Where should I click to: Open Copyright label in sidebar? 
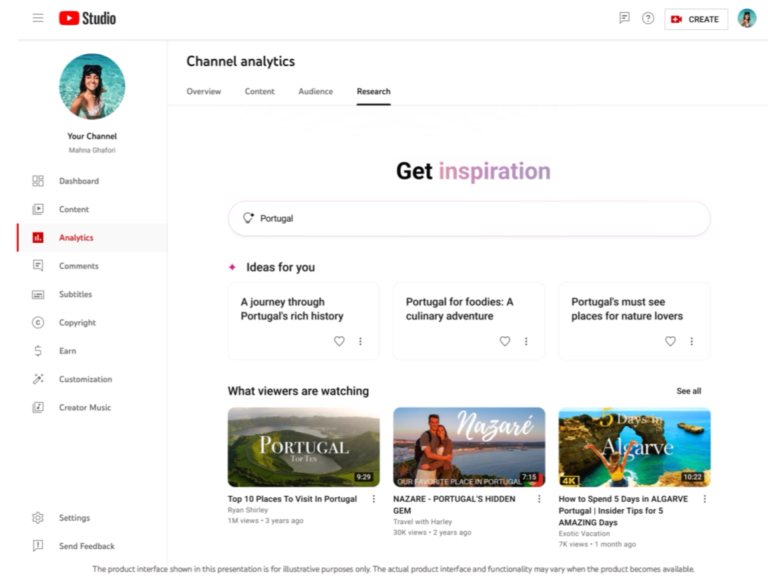77,322
